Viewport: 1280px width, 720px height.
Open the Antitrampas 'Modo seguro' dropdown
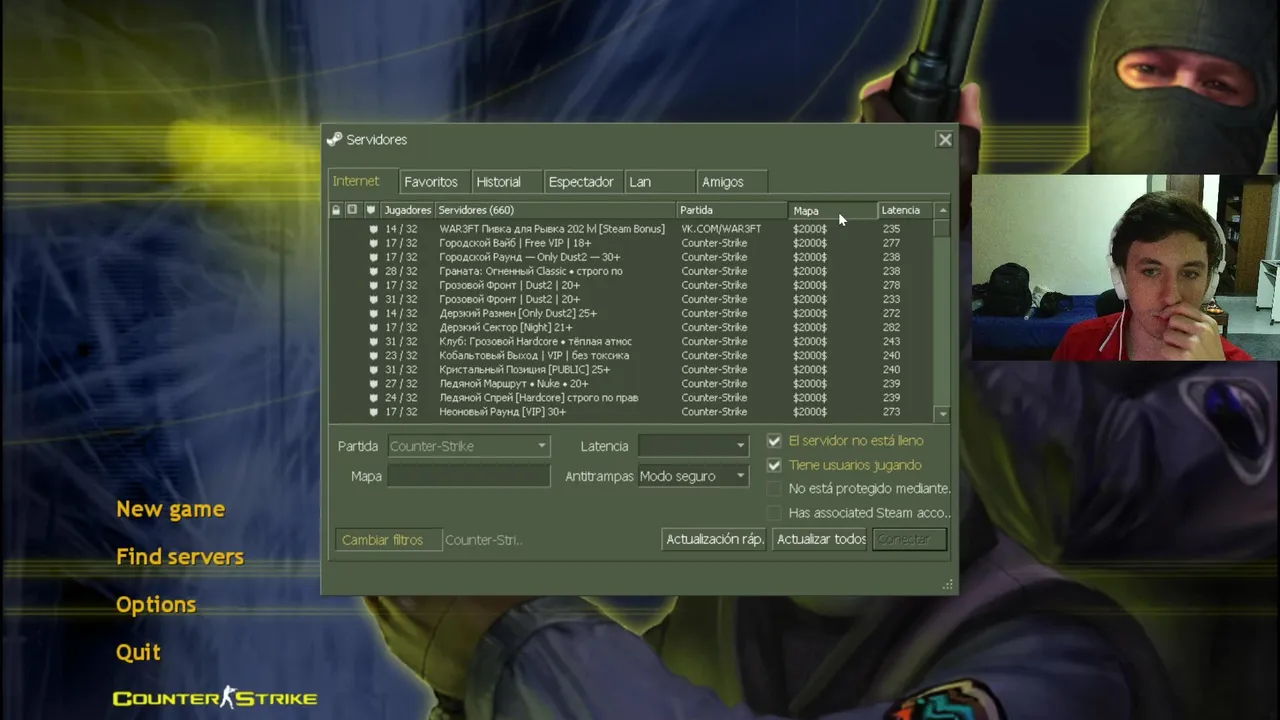[x=693, y=476]
